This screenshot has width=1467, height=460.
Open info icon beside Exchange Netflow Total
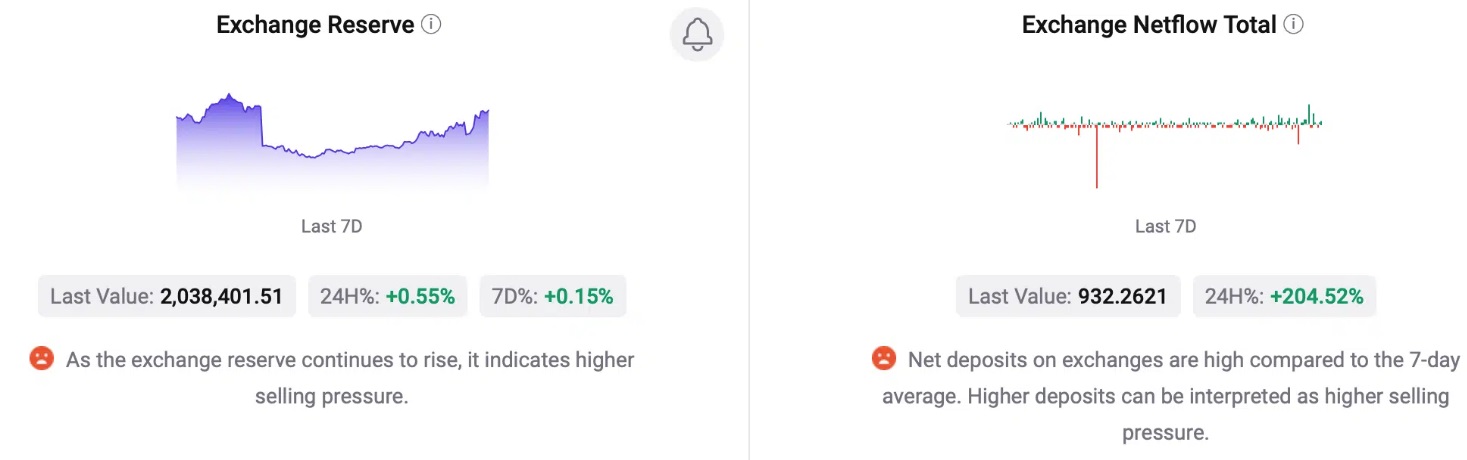(x=1293, y=25)
